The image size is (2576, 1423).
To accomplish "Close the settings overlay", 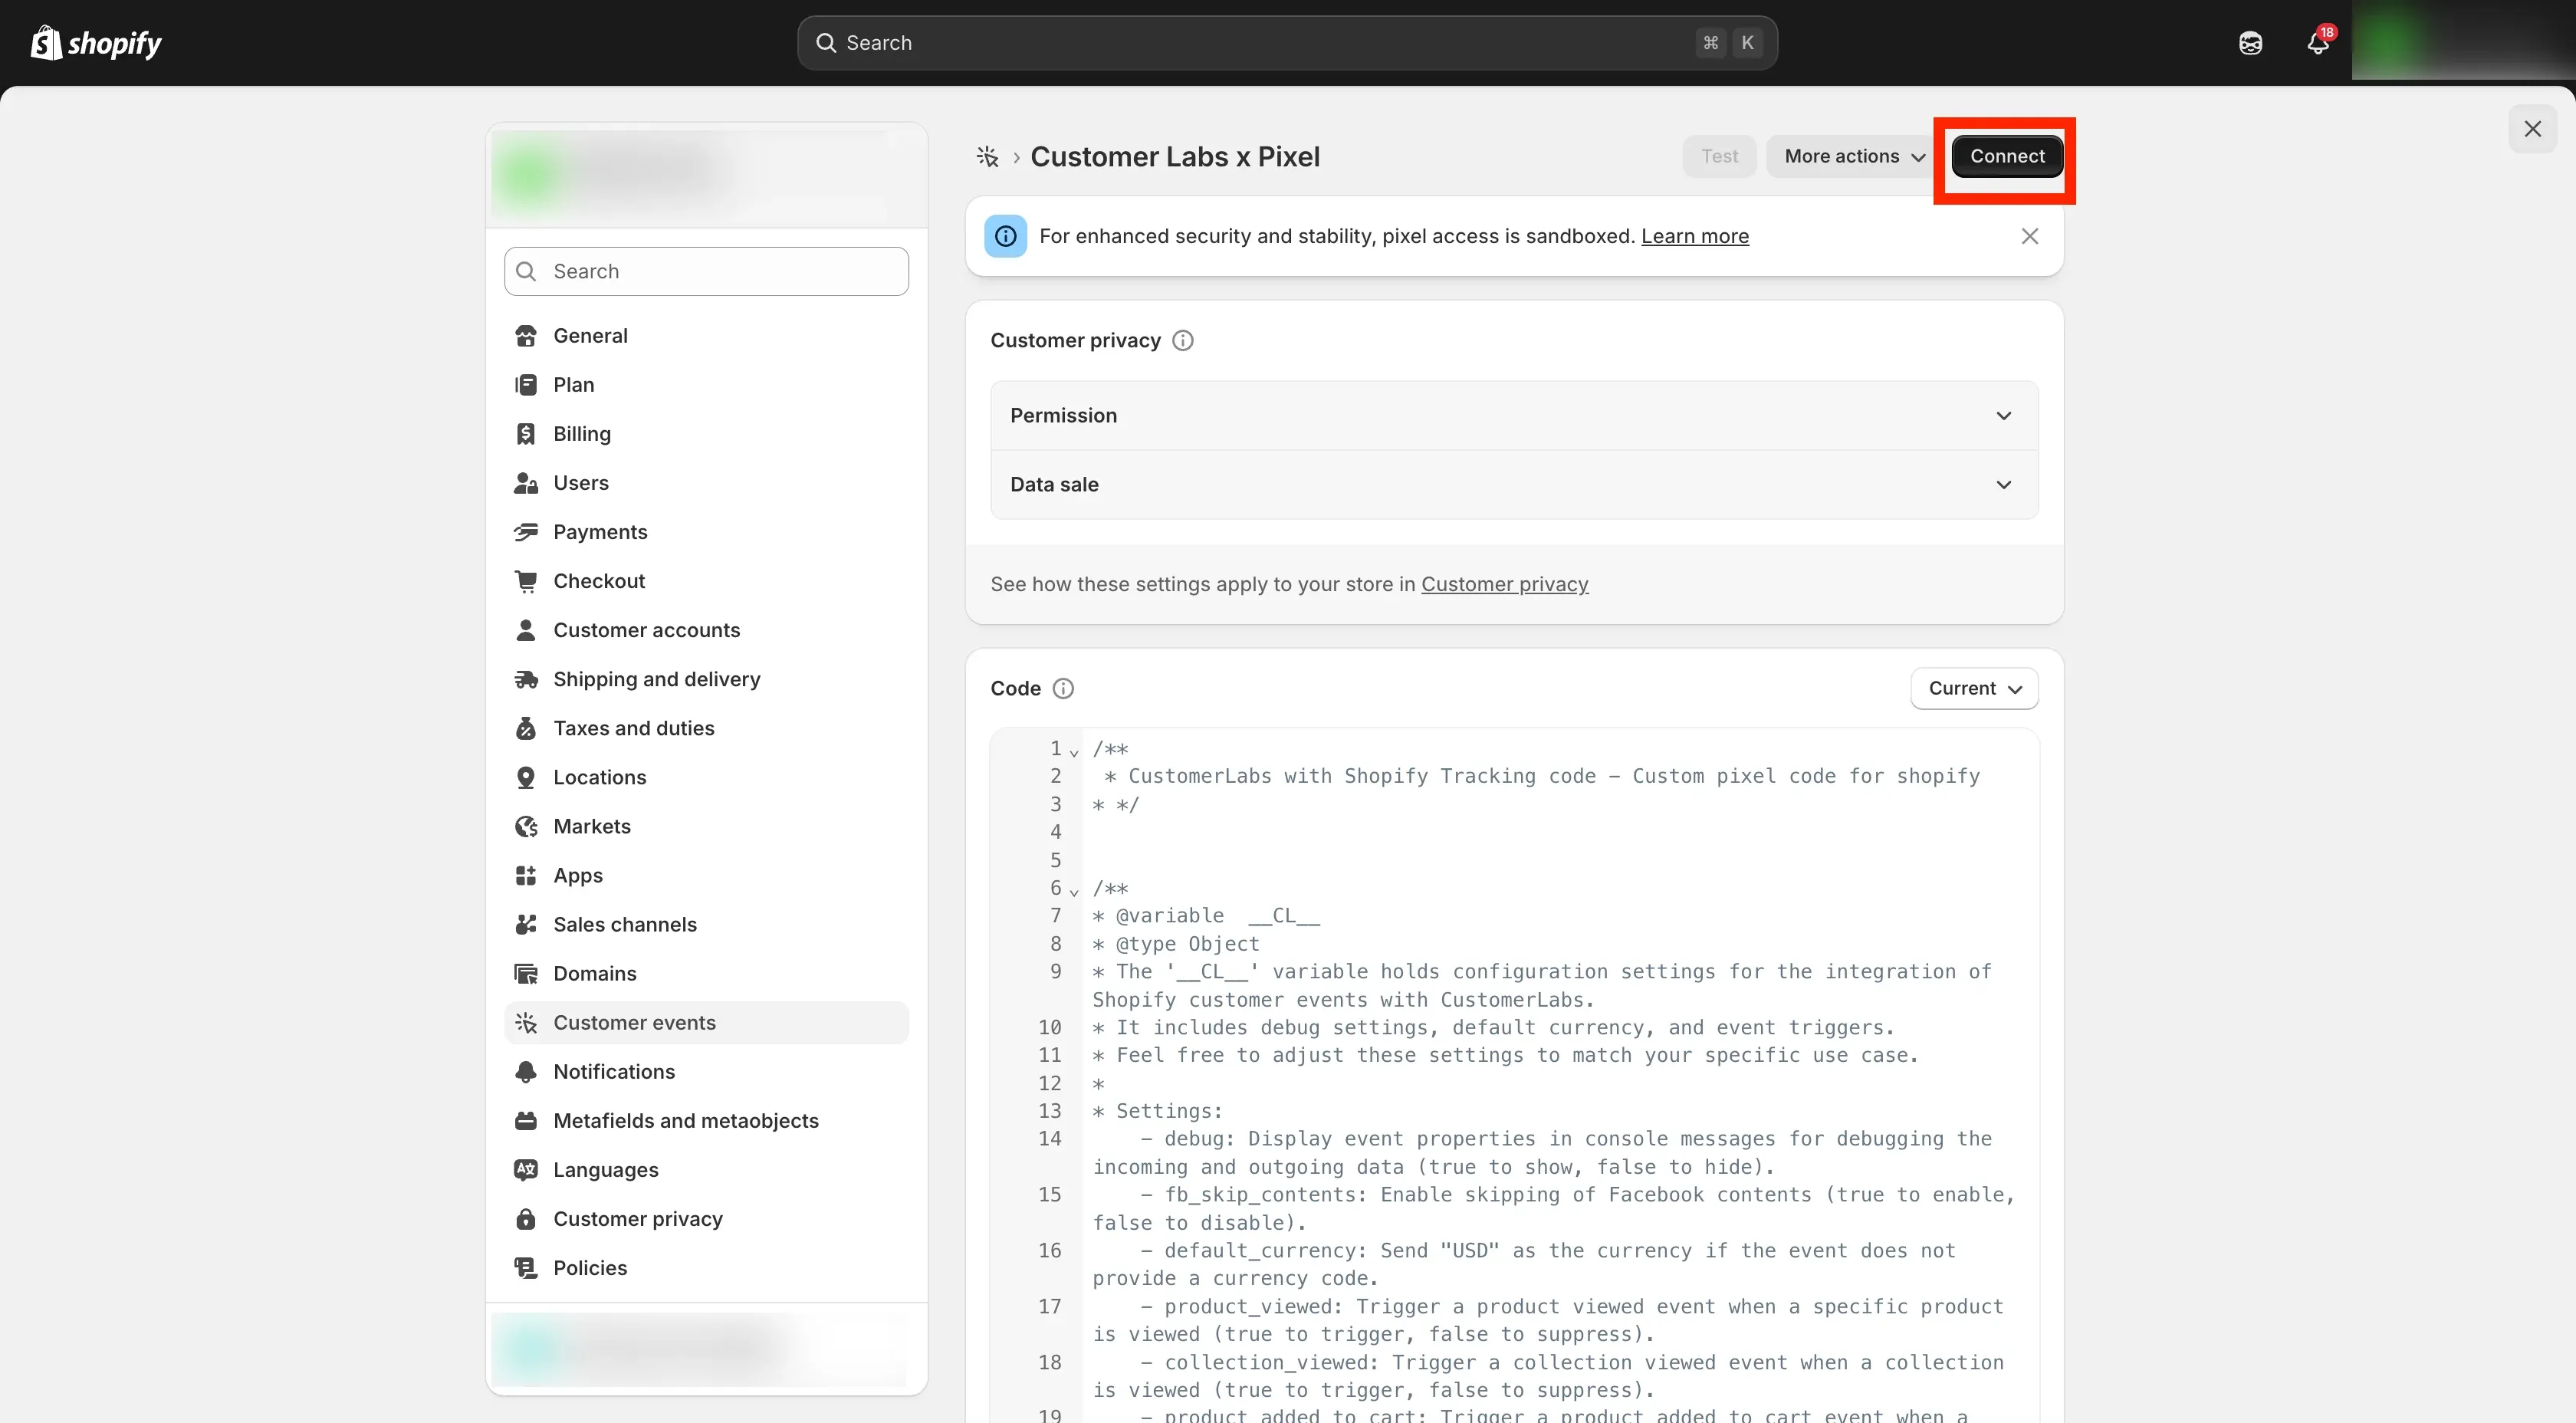I will pyautogui.click(x=2532, y=129).
